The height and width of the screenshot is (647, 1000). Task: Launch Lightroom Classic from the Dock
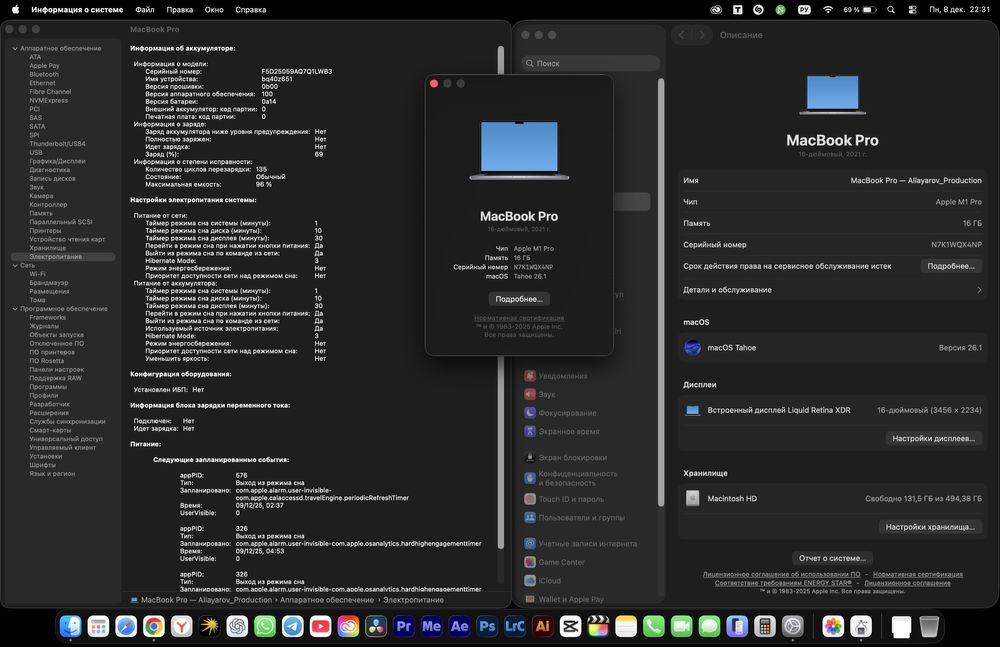[x=515, y=627]
